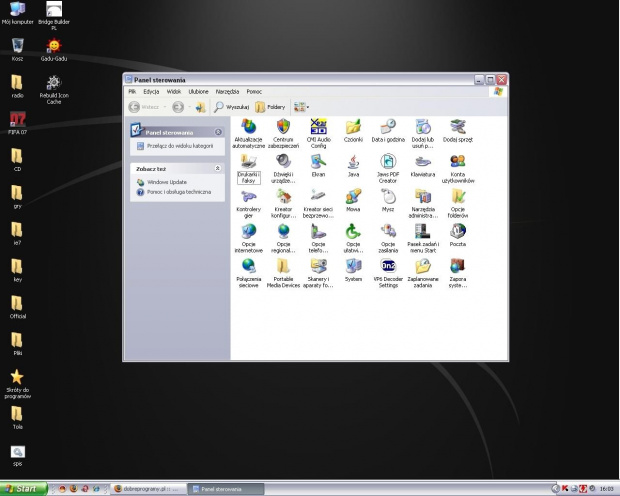Open Kreator konfiguracji sieci icon
The width and height of the screenshot is (620, 496).
point(283,203)
